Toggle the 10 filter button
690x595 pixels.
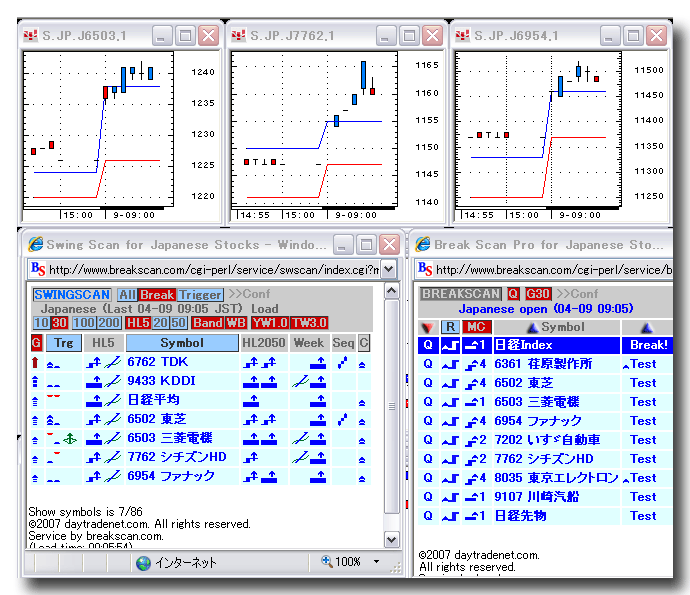pos(41,323)
